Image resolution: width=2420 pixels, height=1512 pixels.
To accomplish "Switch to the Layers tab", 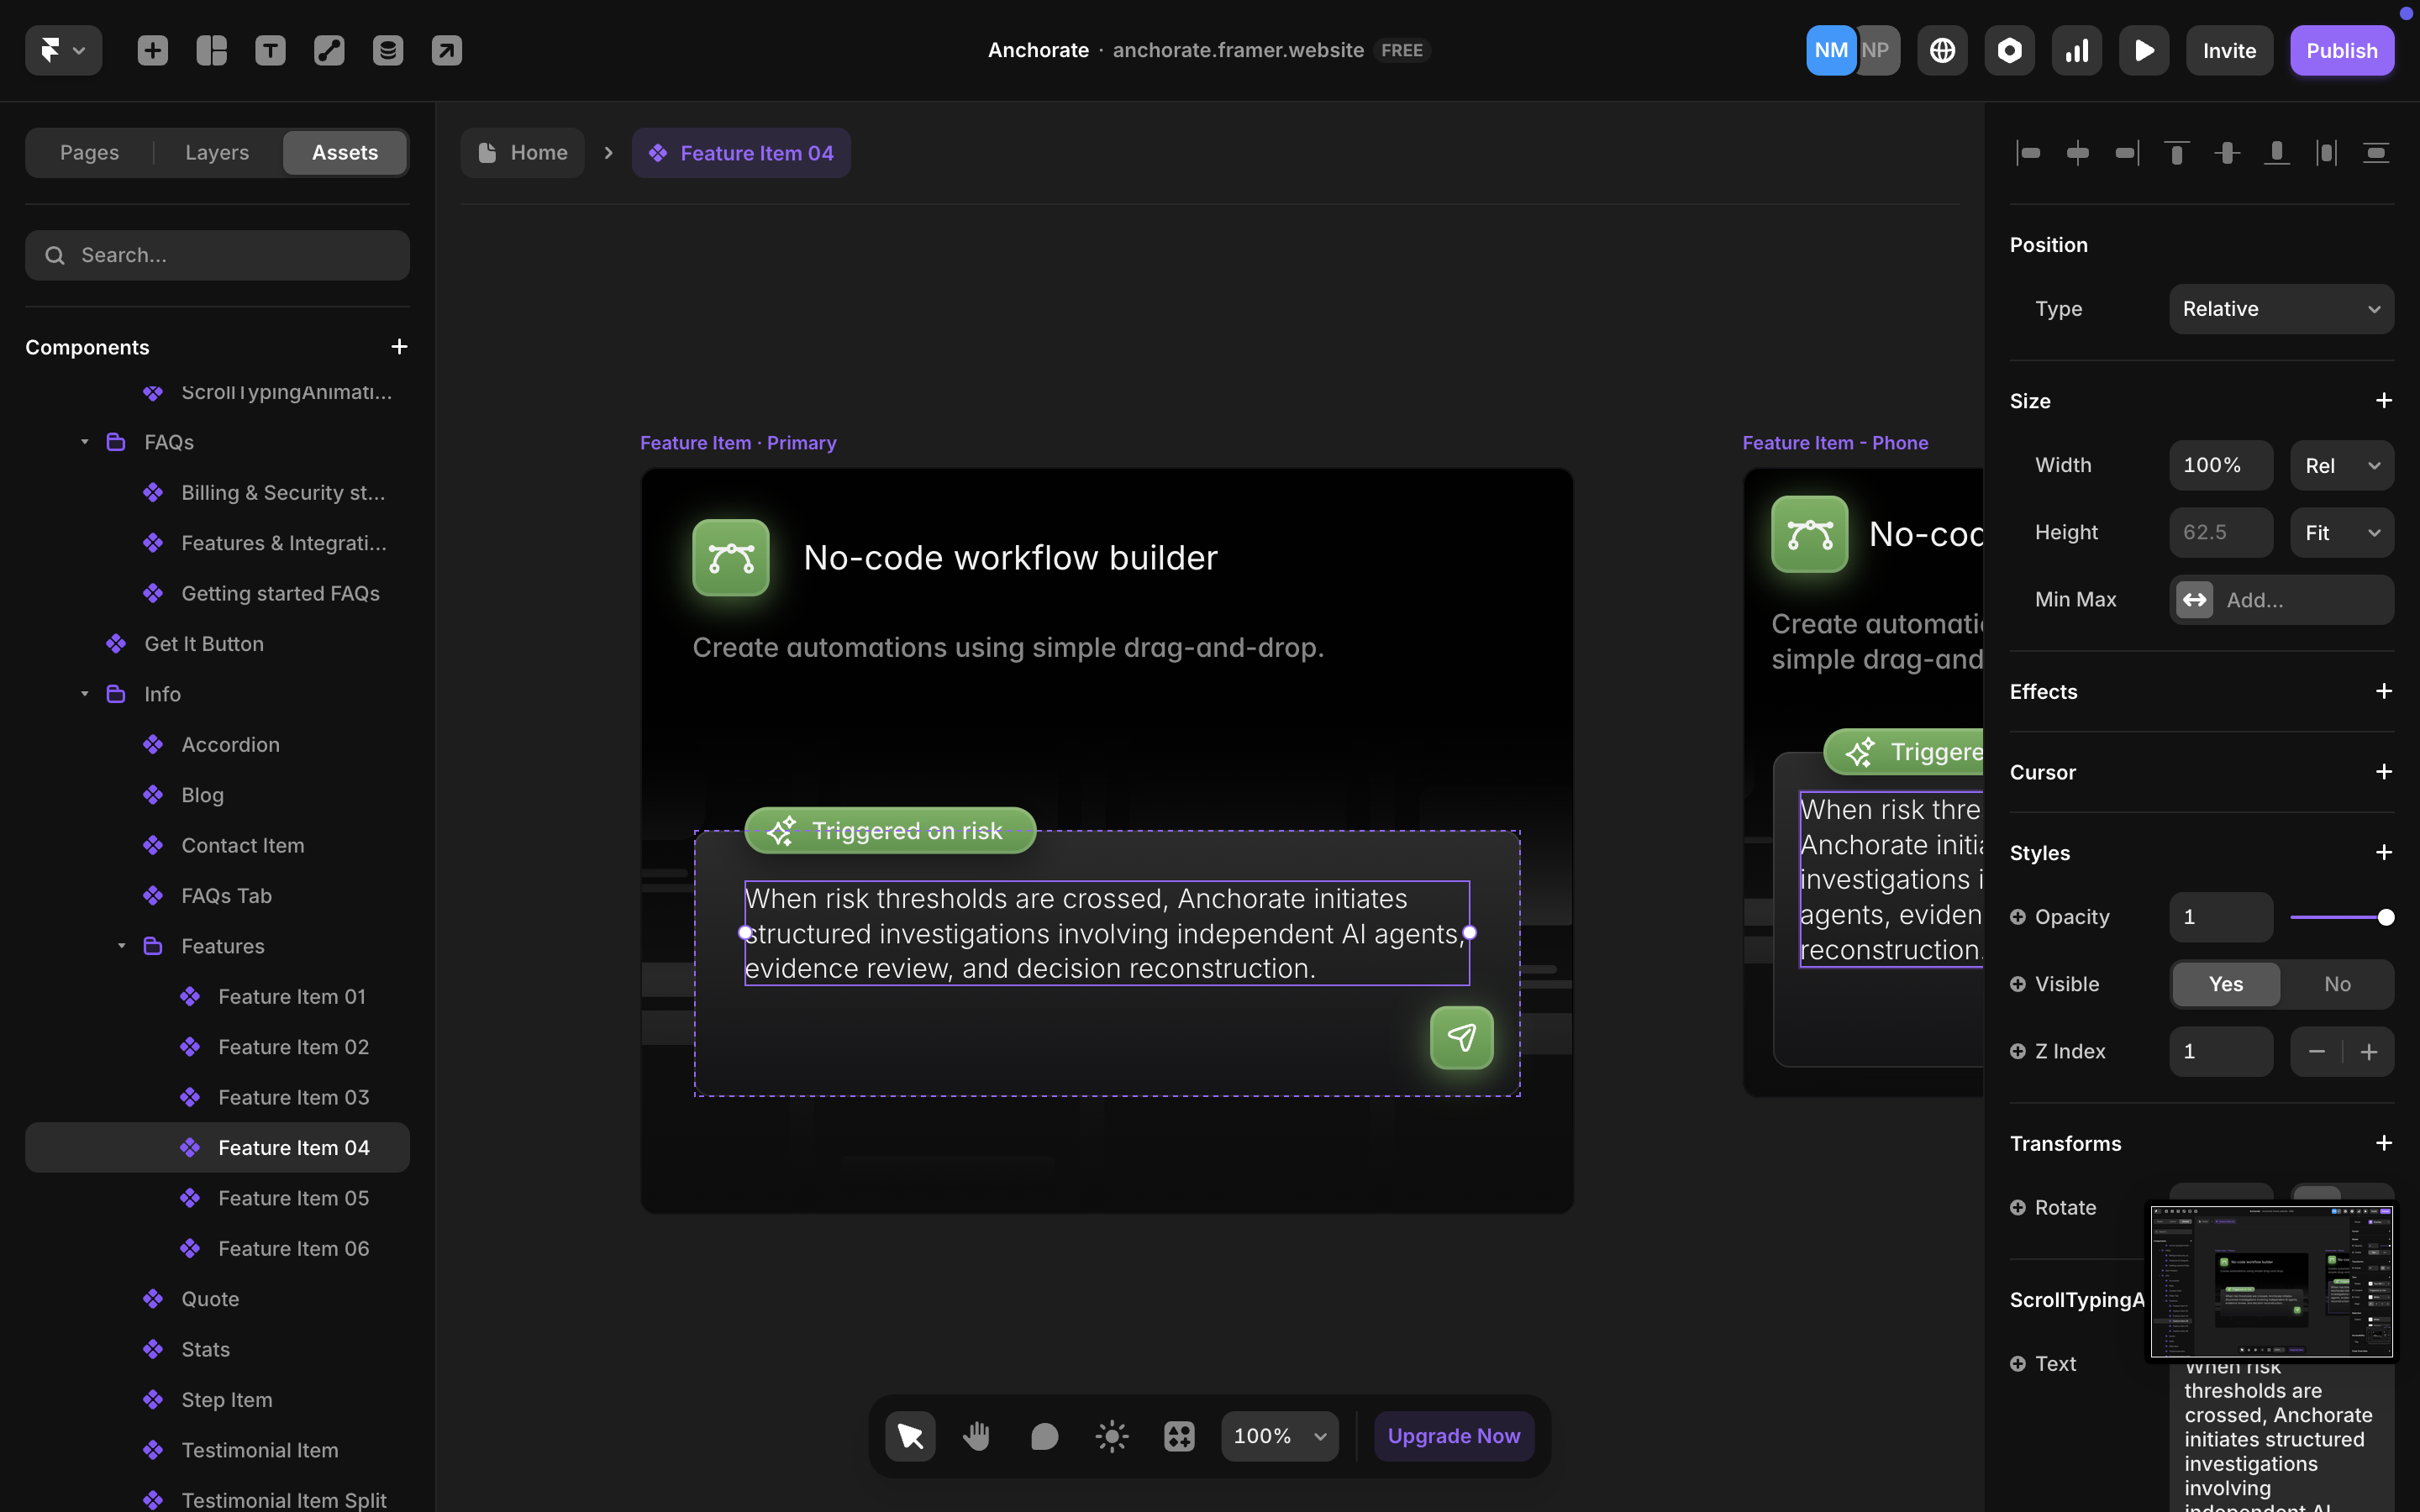I will pos(215,152).
